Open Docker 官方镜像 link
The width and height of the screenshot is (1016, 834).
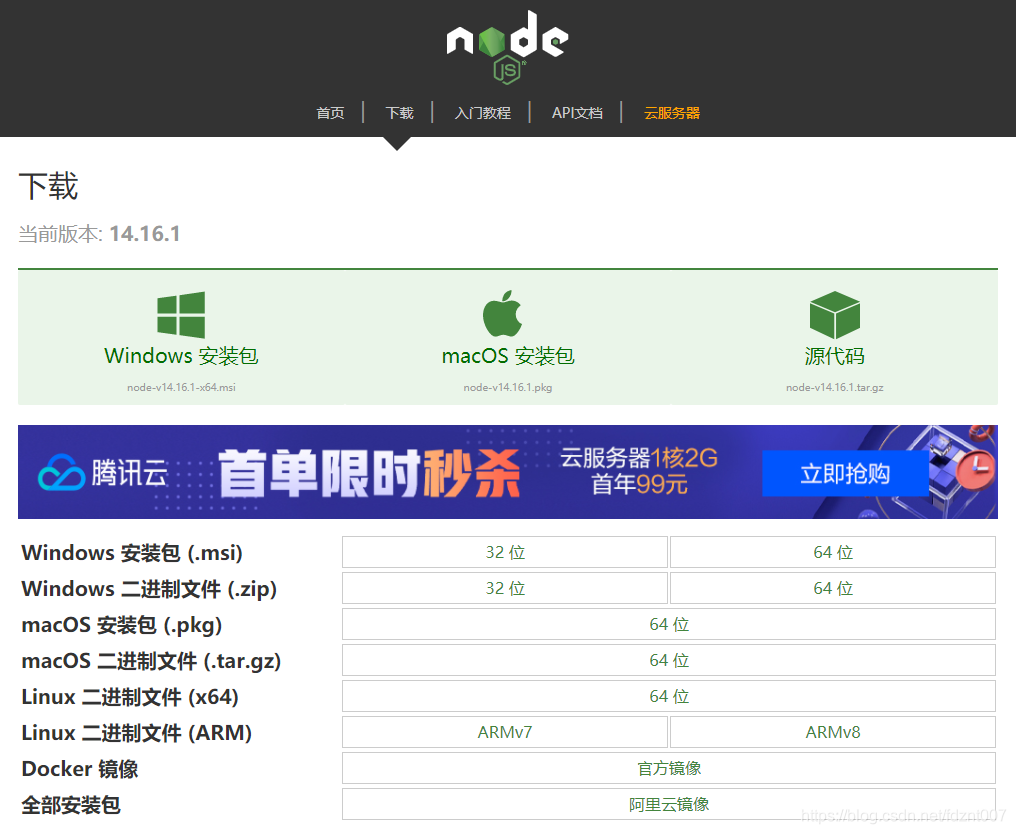(x=669, y=768)
